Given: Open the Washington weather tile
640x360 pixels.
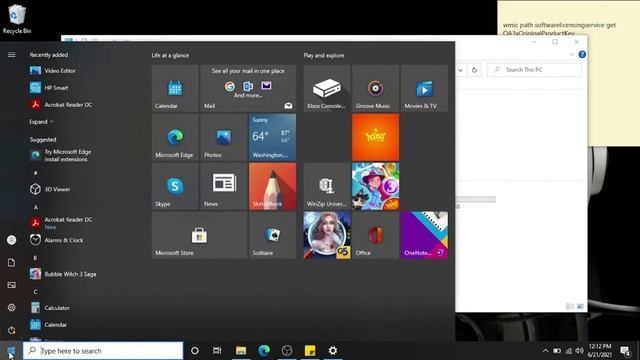Looking at the screenshot, I should click(x=272, y=137).
